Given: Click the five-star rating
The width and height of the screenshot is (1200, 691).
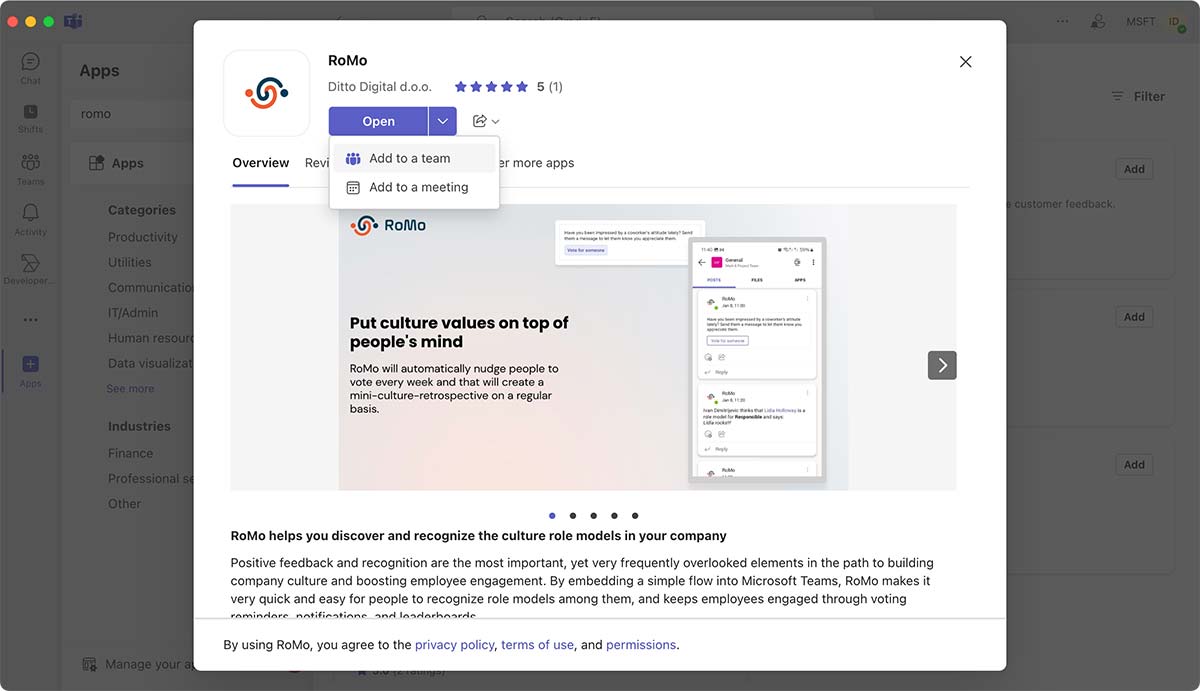Looking at the screenshot, I should [491, 87].
